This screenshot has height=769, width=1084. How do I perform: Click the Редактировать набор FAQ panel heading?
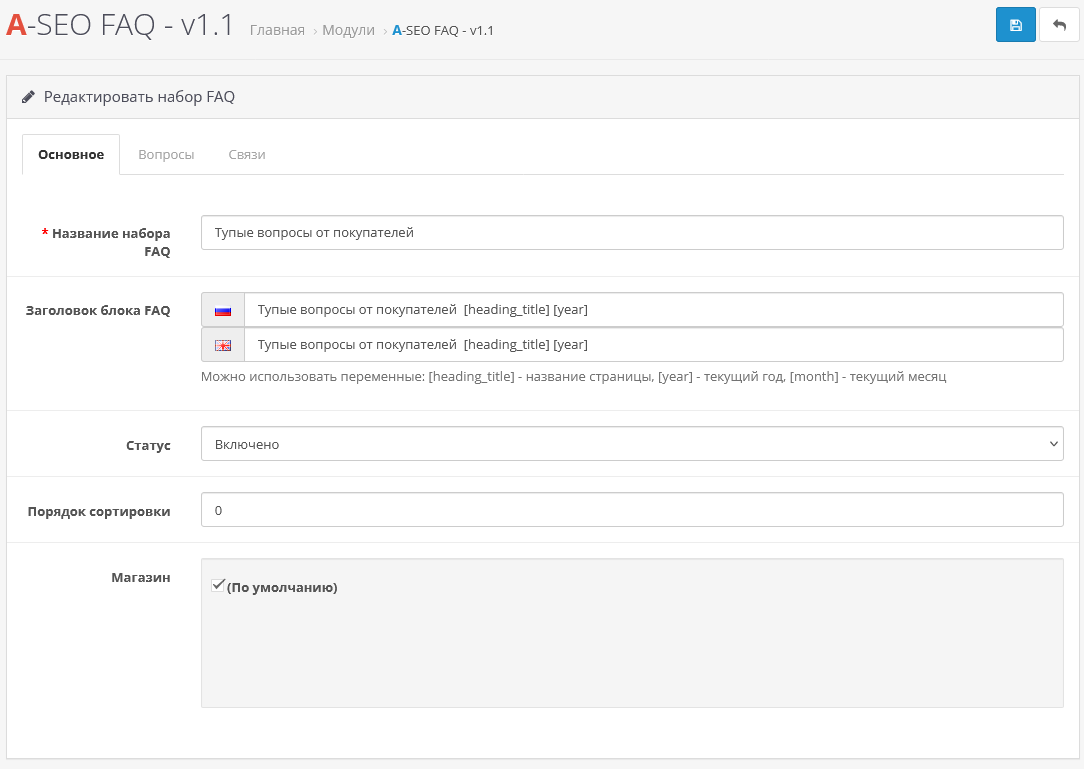139,97
